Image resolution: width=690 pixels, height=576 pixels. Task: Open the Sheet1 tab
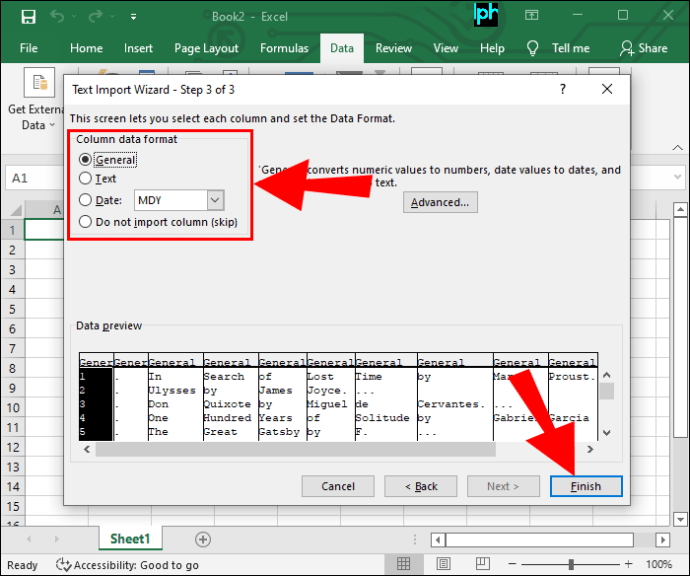pos(130,539)
